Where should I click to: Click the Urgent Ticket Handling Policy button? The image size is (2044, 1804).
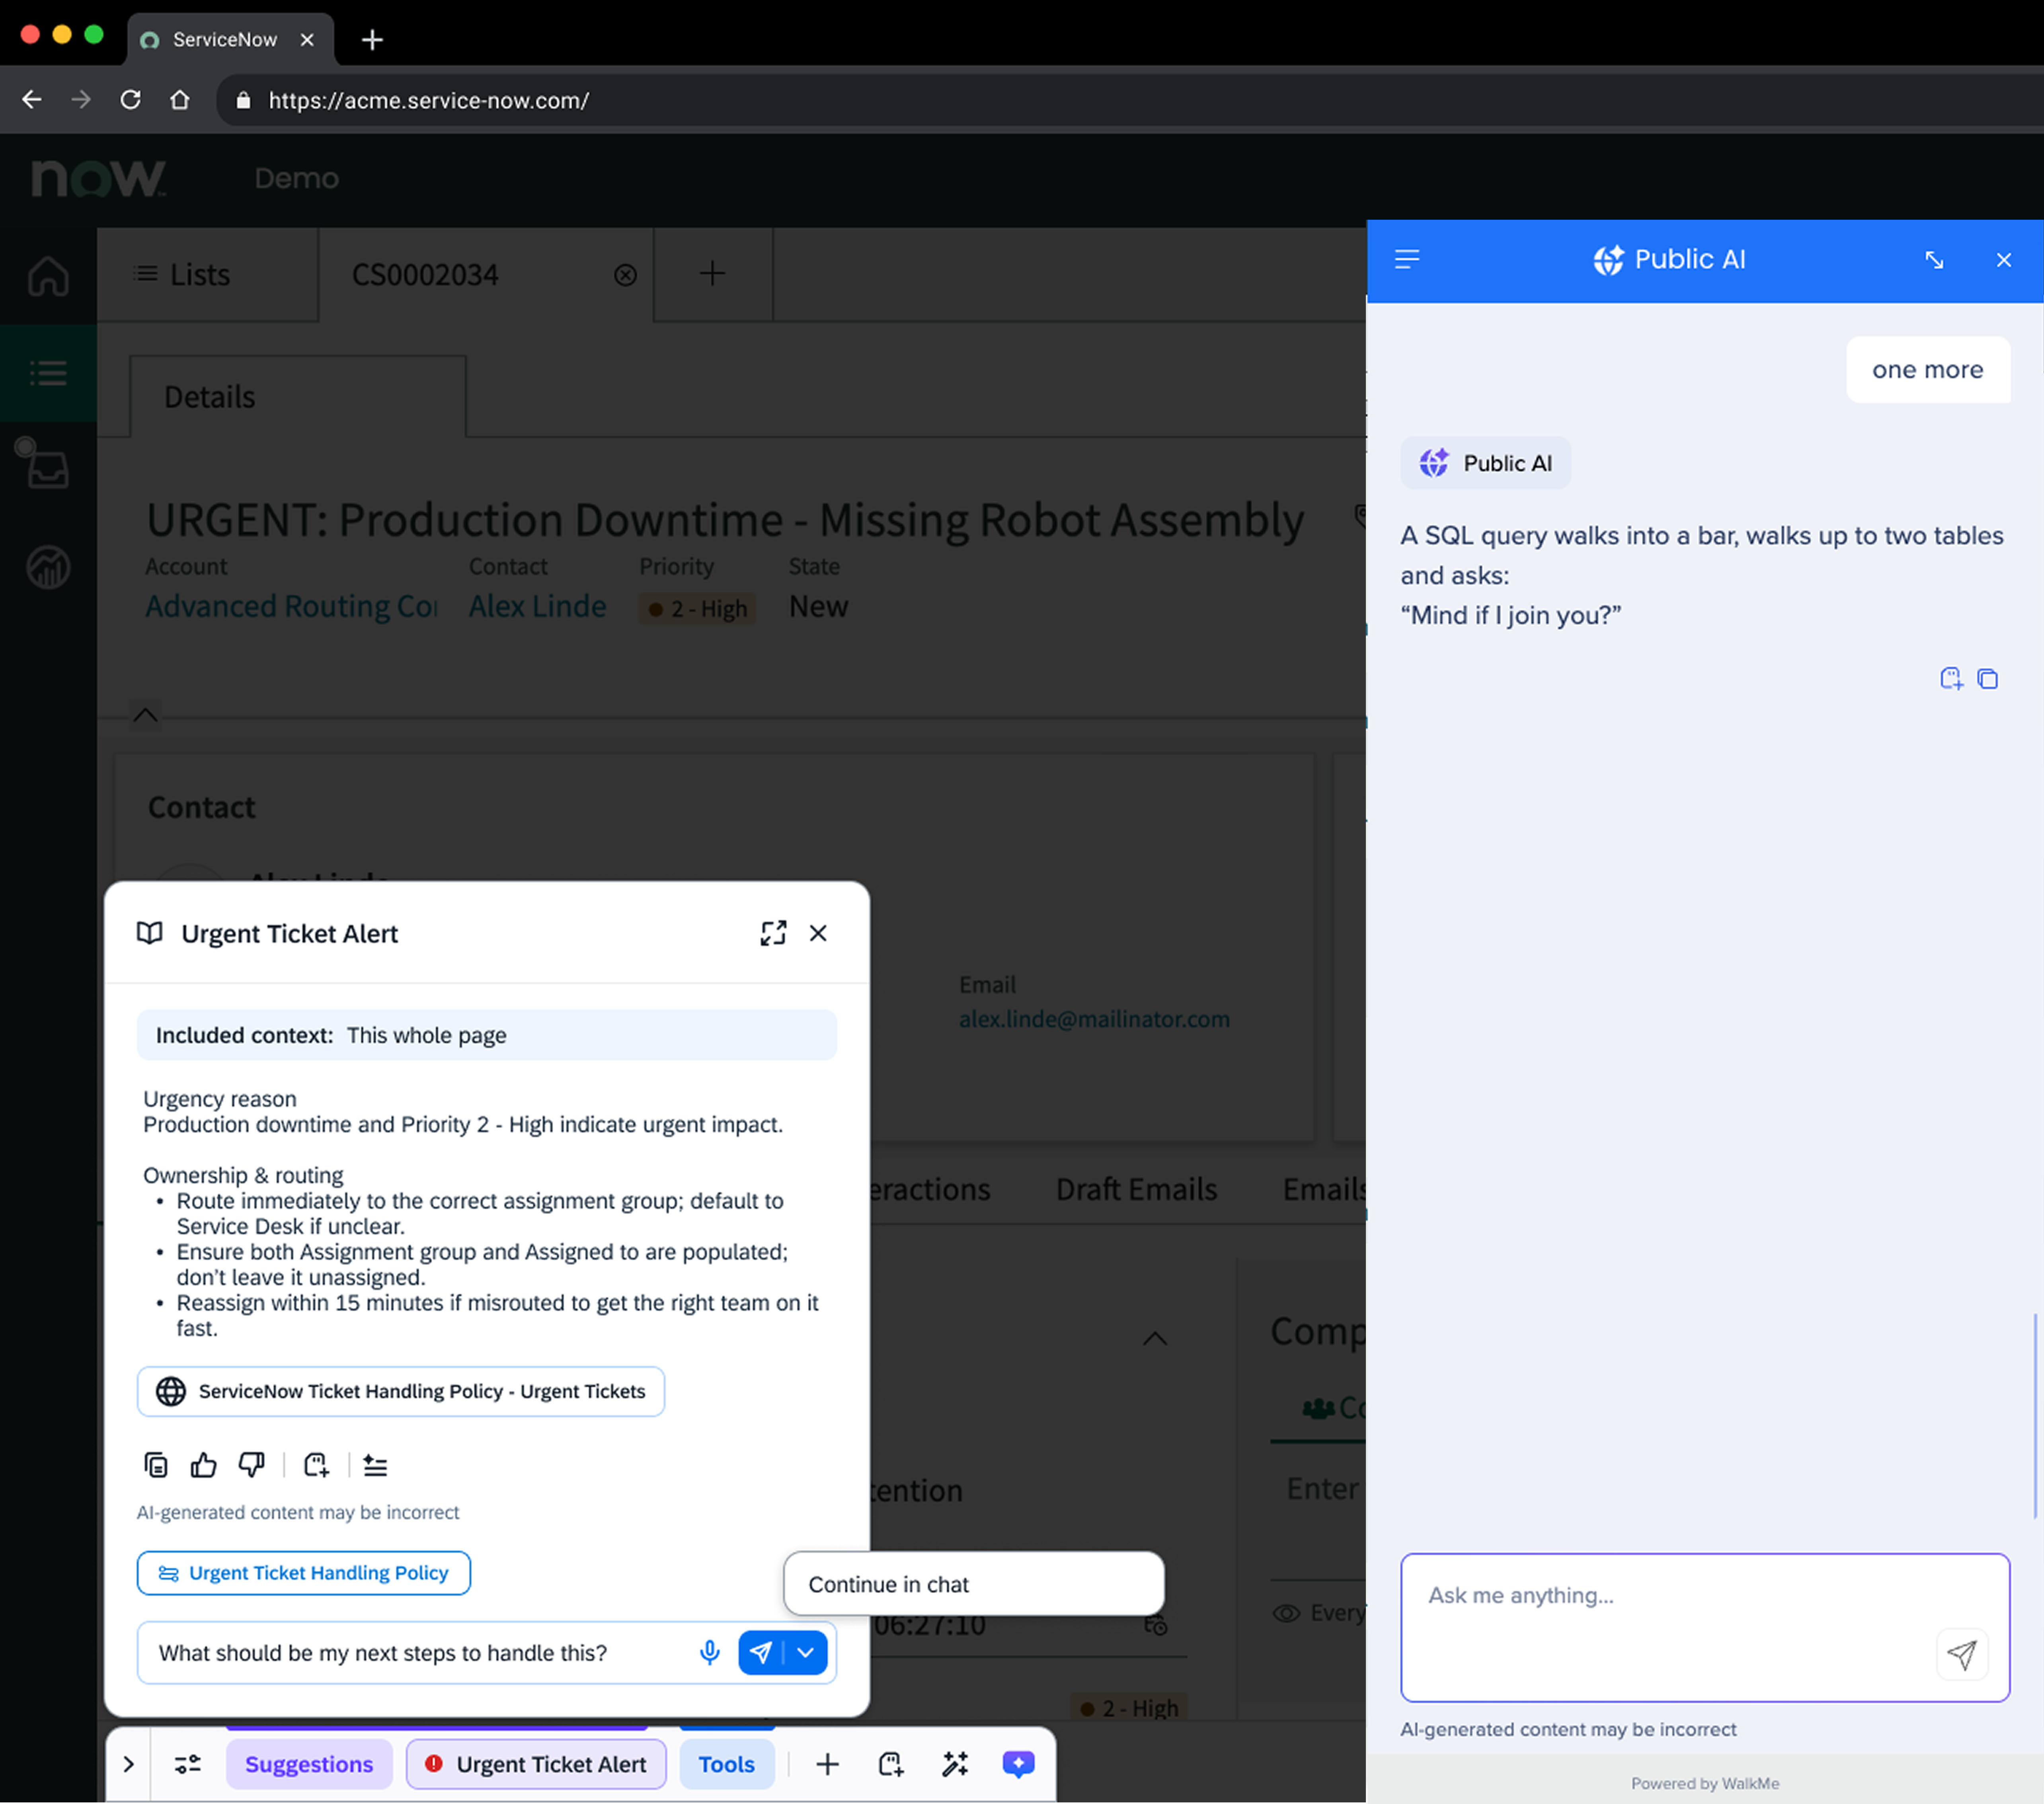[x=304, y=1573]
